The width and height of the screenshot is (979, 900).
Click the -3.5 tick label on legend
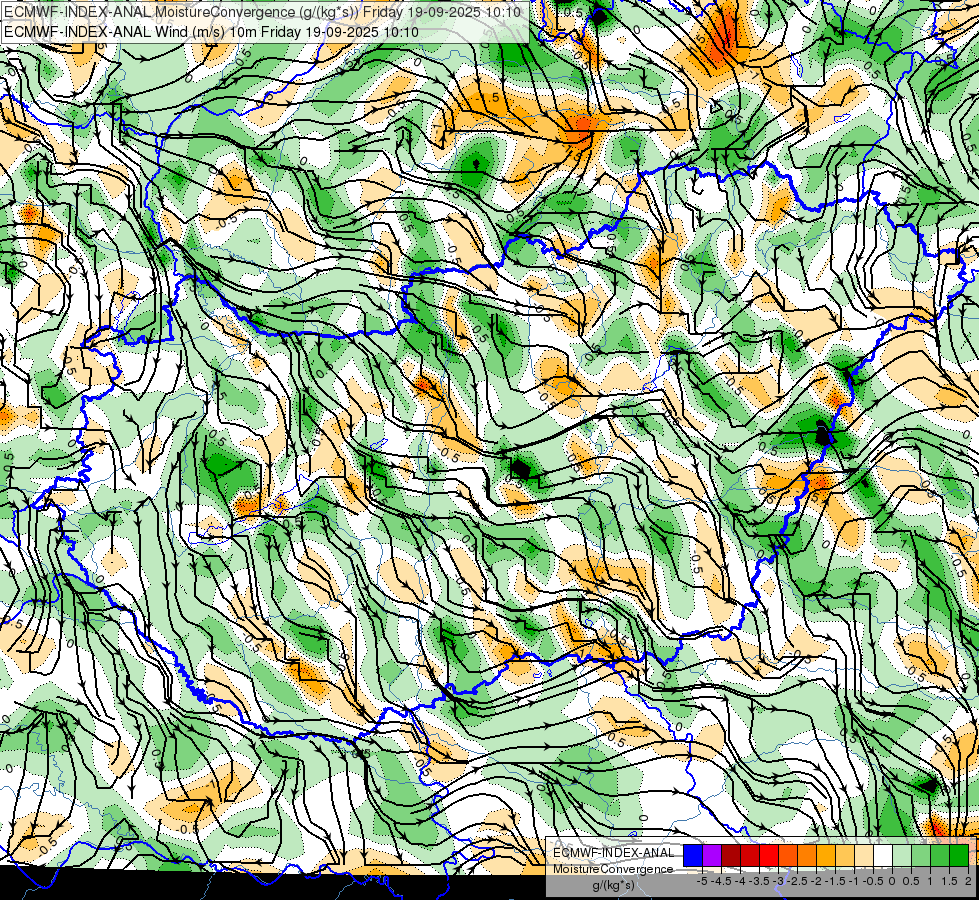pyautogui.click(x=760, y=881)
